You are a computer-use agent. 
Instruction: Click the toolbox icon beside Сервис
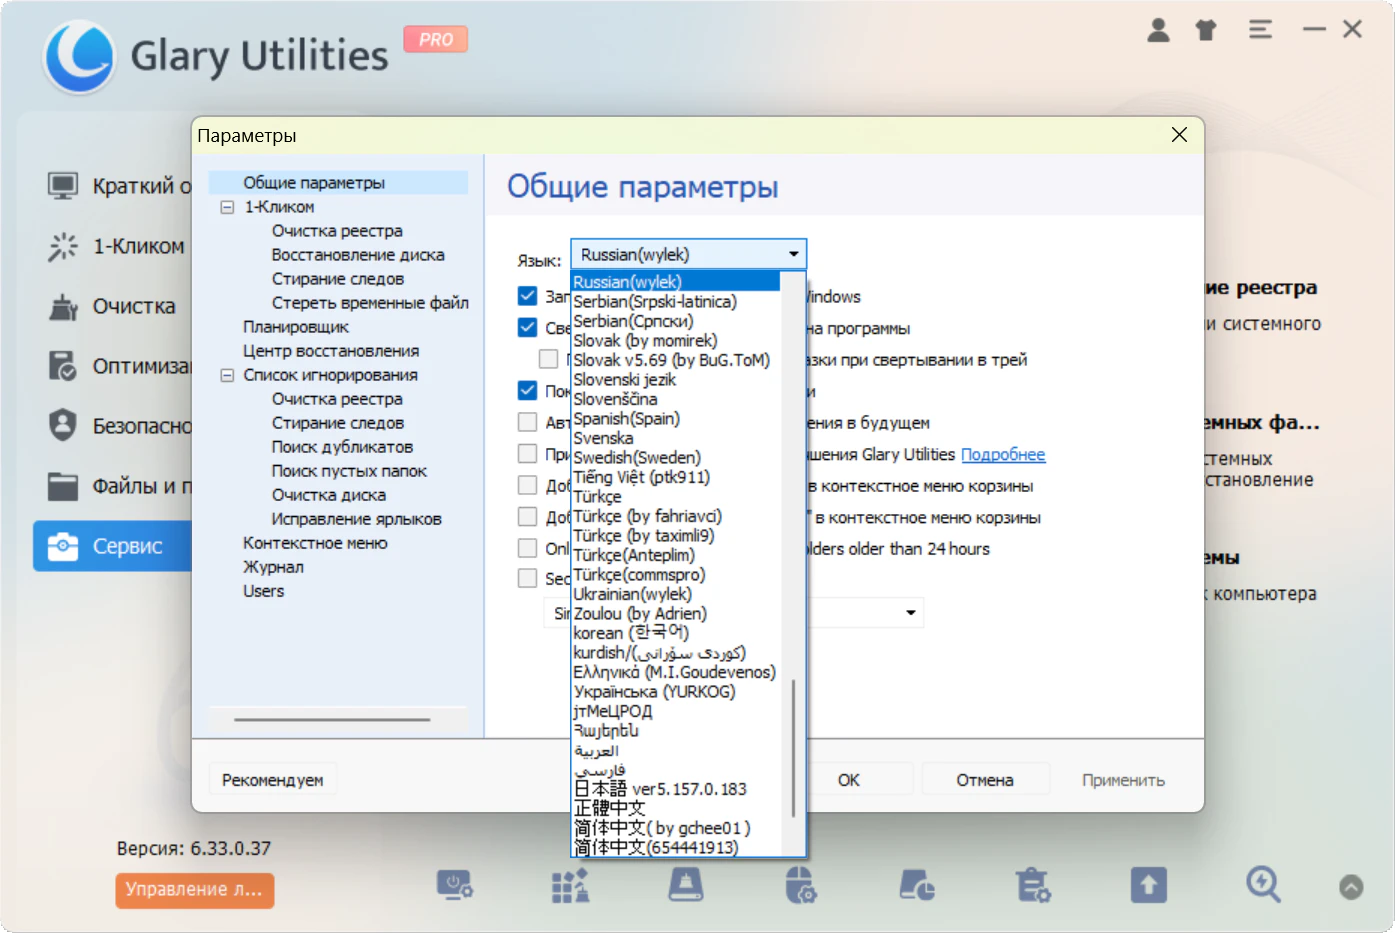point(63,546)
